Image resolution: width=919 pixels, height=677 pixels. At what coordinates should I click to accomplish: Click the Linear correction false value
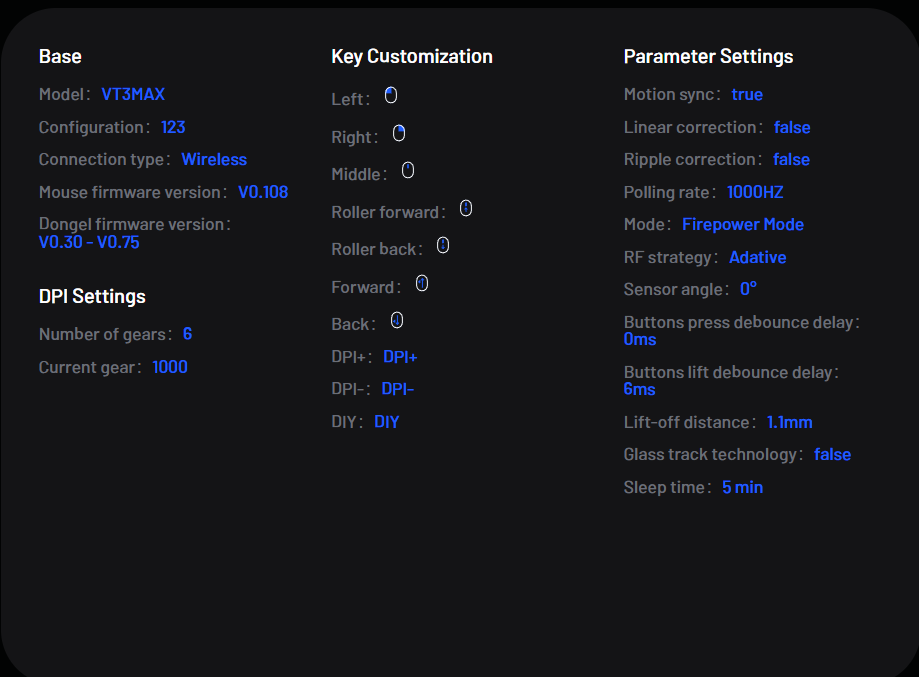792,127
